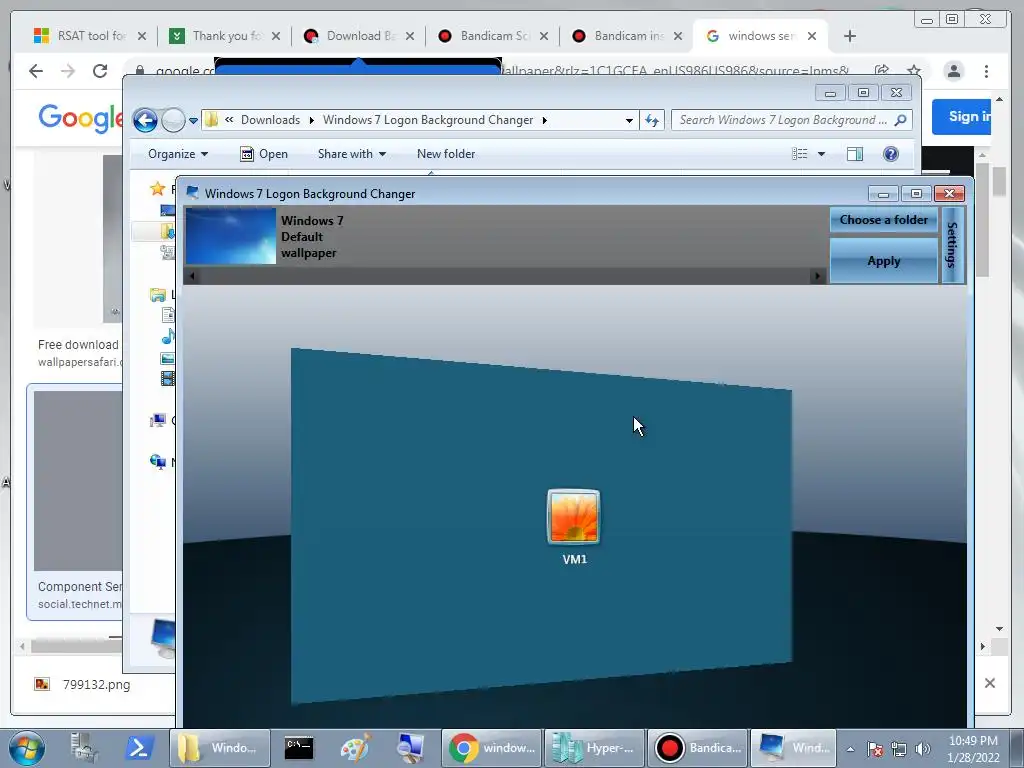1024x768 pixels.
Task: Click Explorer refresh button
Action: point(652,120)
